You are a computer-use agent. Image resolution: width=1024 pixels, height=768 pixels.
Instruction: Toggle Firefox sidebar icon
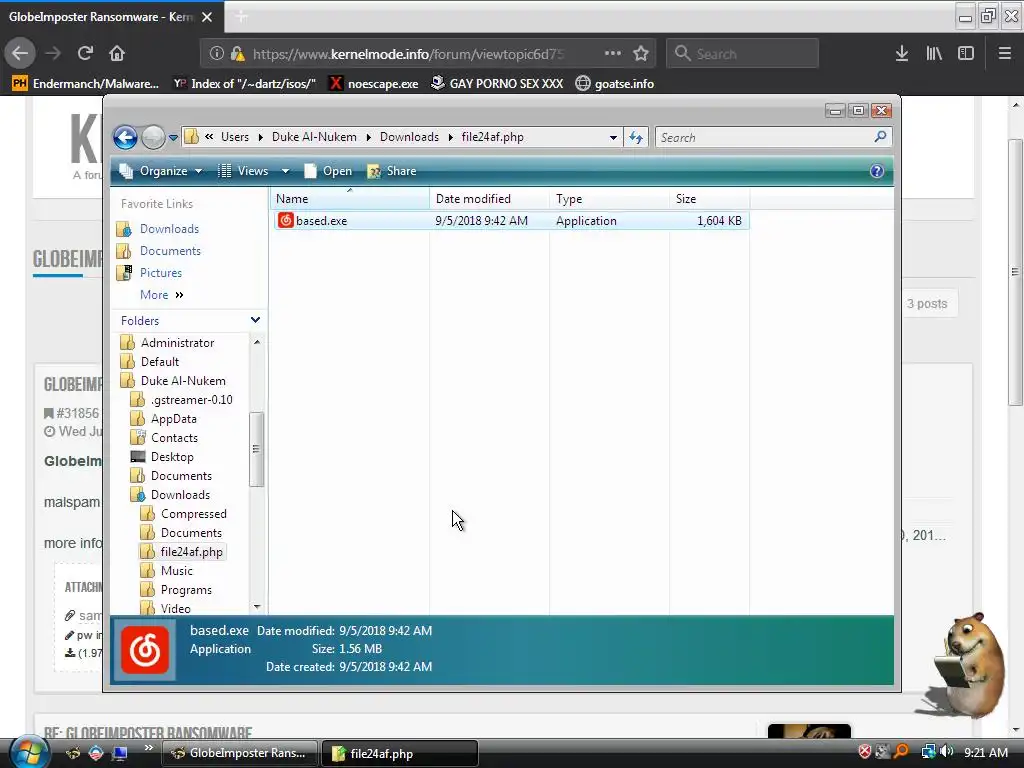[966, 54]
